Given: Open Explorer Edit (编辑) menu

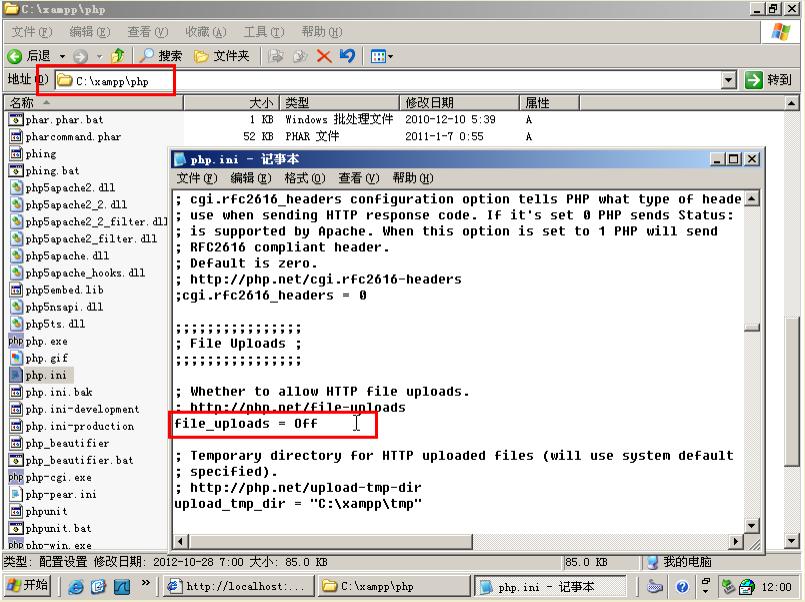Looking at the screenshot, I should 90,32.
